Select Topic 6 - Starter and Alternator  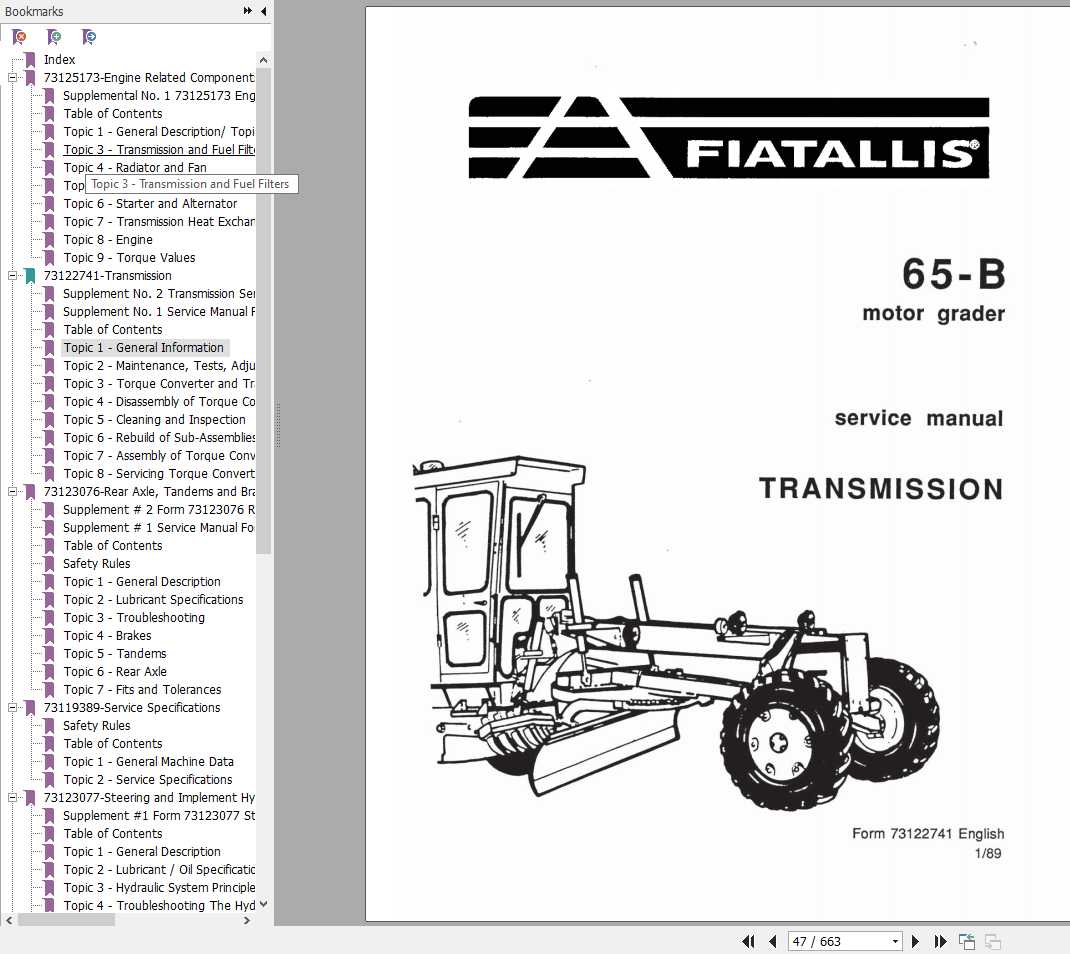pos(150,203)
